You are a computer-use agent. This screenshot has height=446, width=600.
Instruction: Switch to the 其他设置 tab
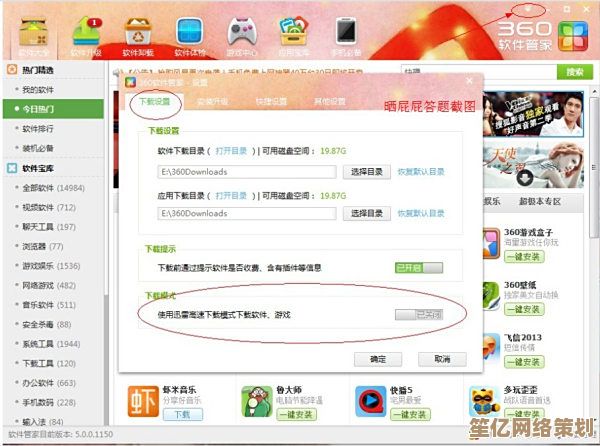coord(329,101)
